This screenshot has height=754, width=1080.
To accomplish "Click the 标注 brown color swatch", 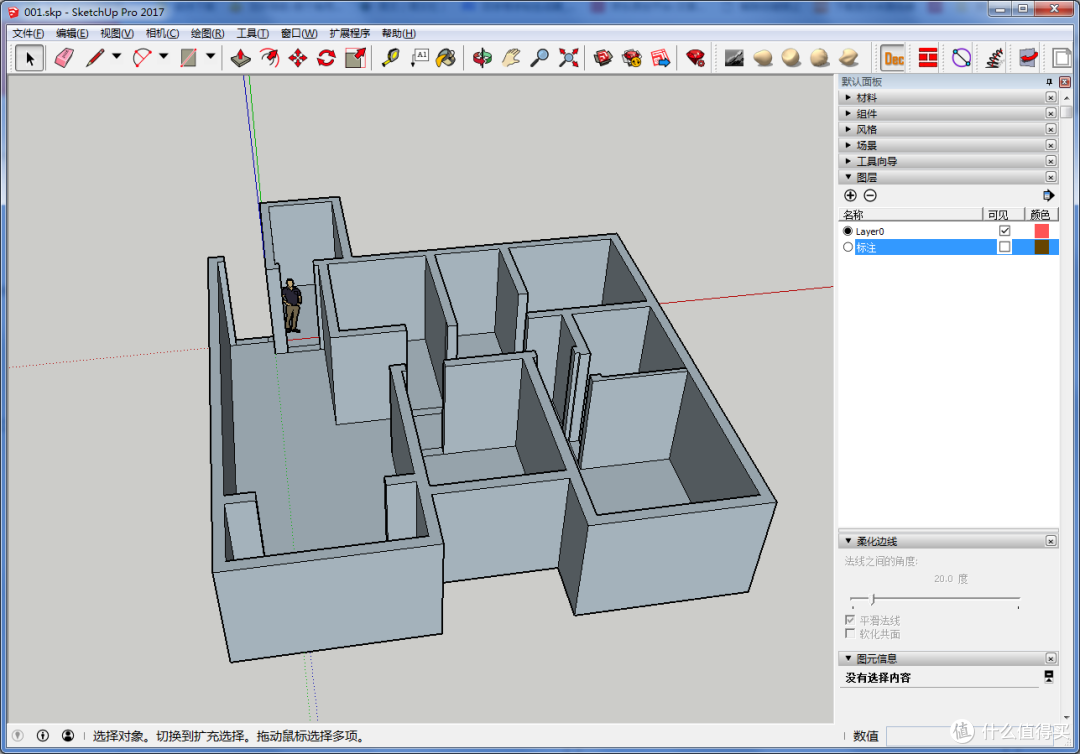I will pyautogui.click(x=1041, y=247).
